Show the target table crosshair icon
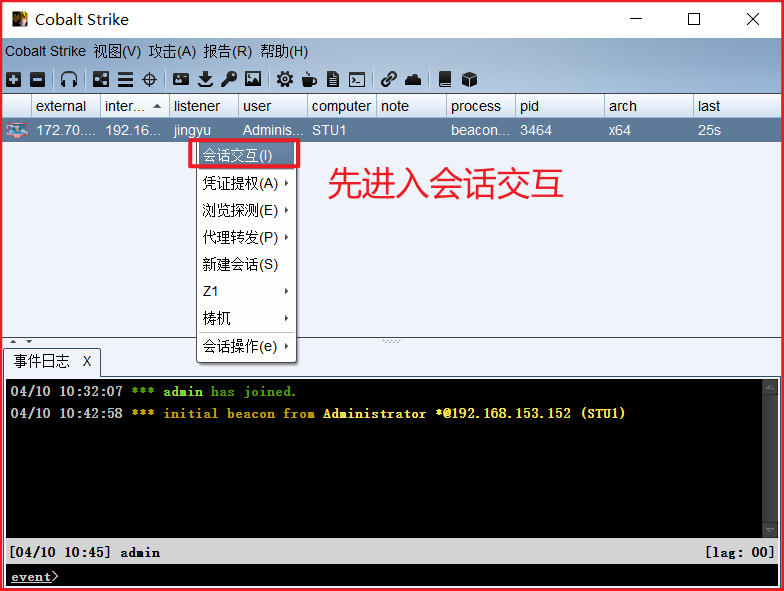 [x=149, y=79]
